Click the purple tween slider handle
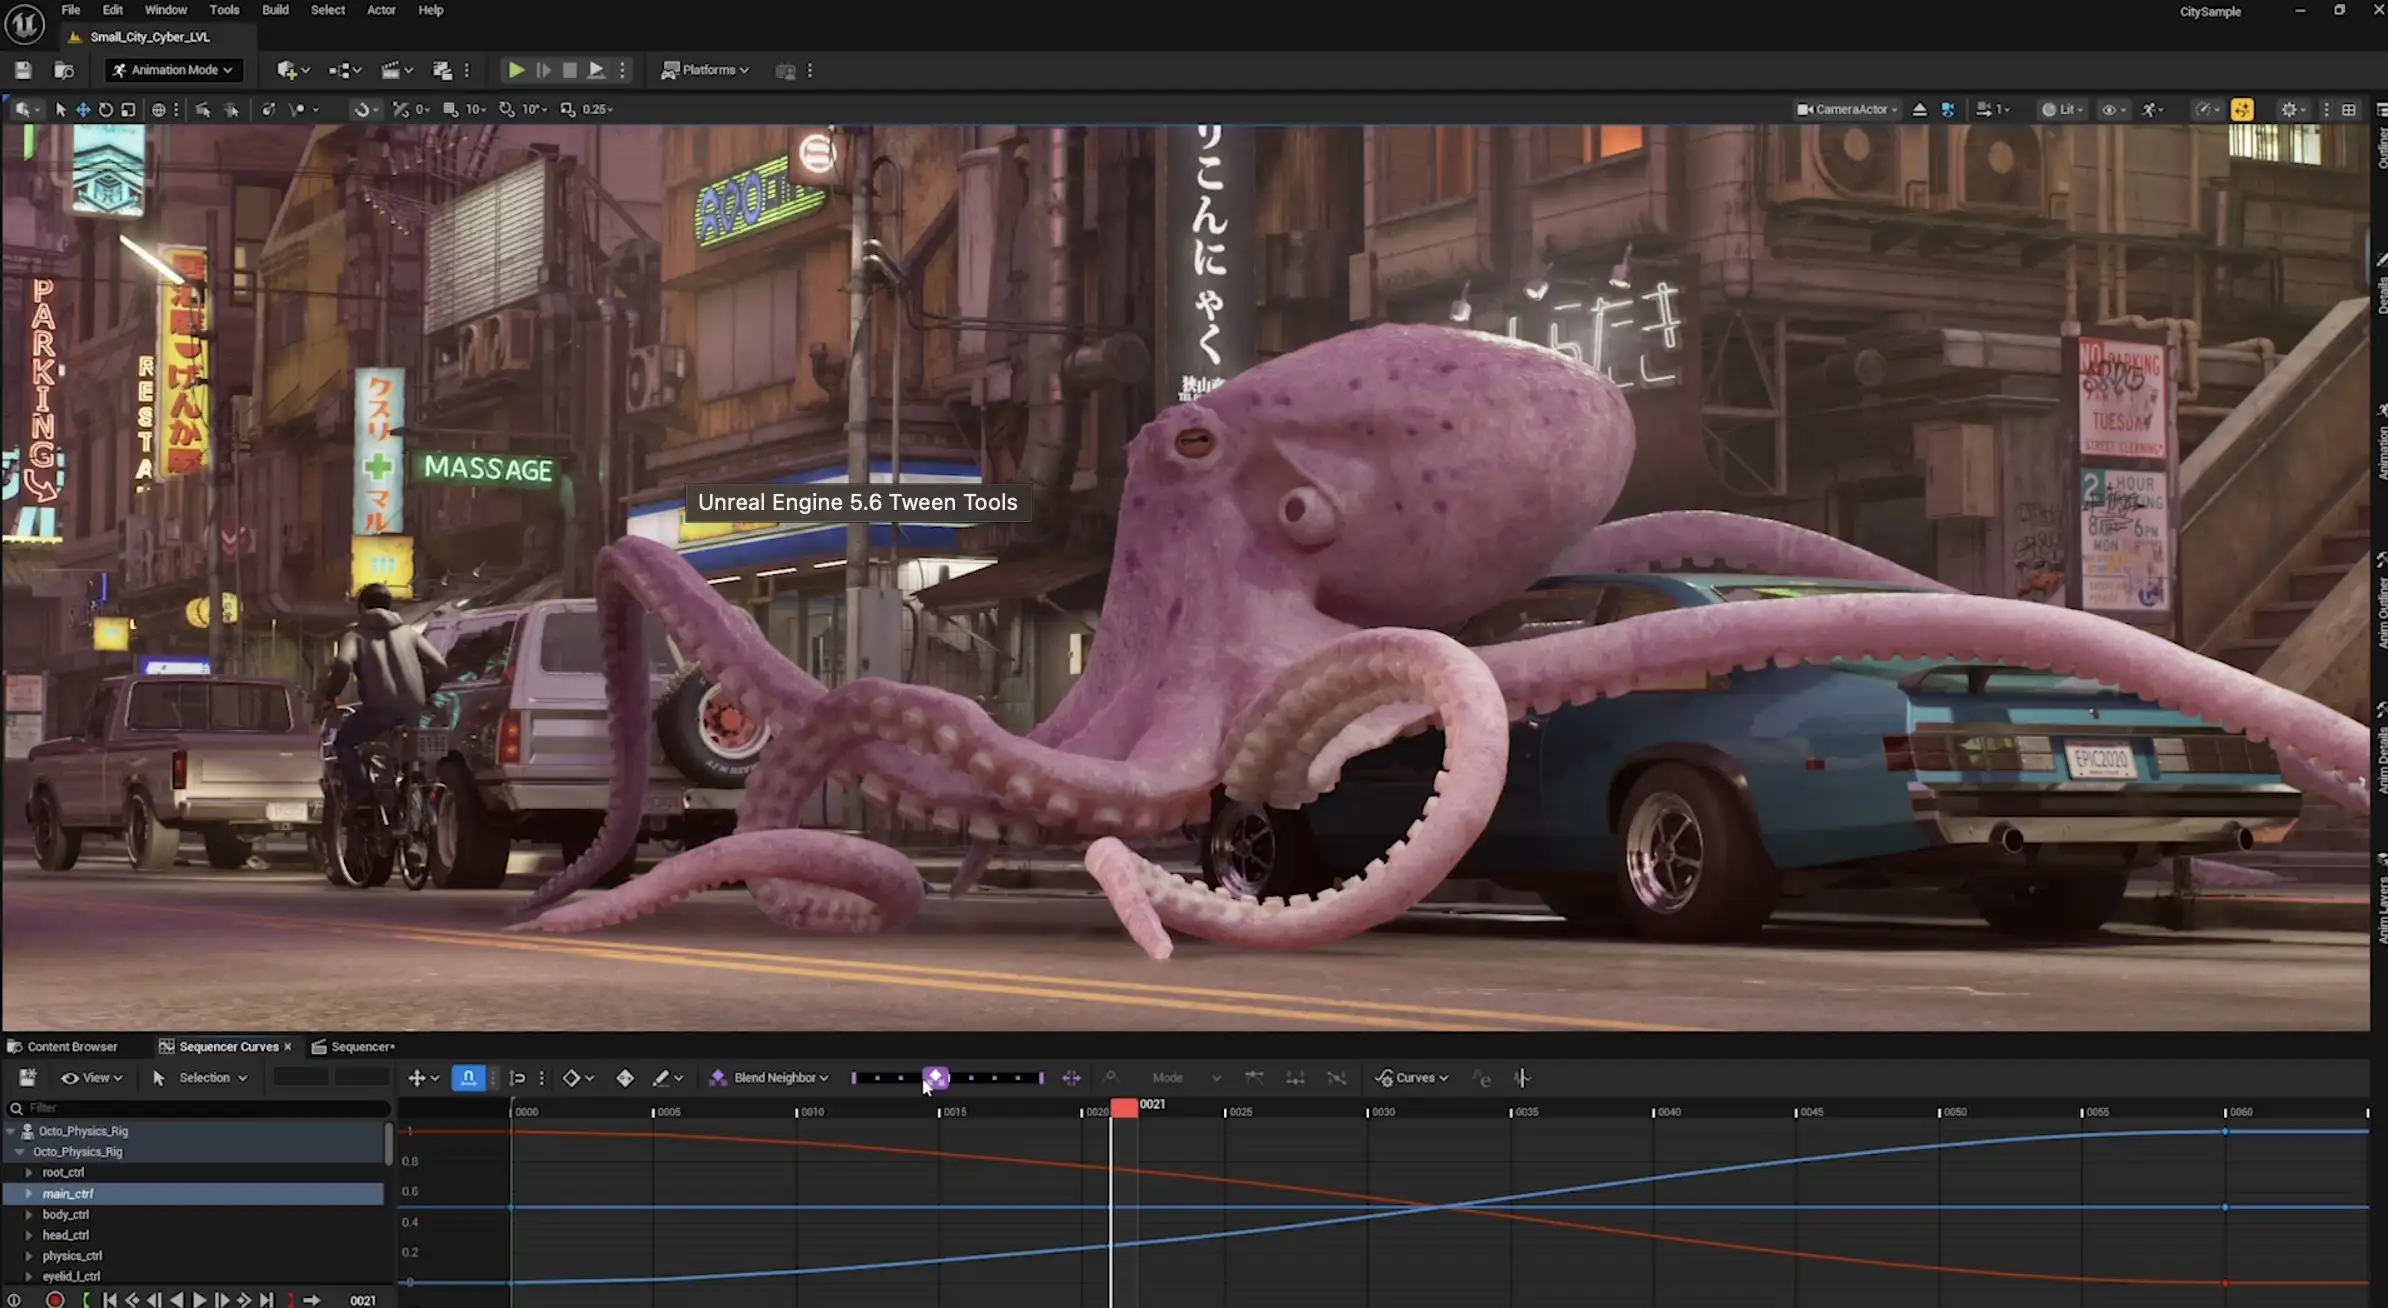Image resolution: width=2388 pixels, height=1308 pixels. (x=936, y=1077)
